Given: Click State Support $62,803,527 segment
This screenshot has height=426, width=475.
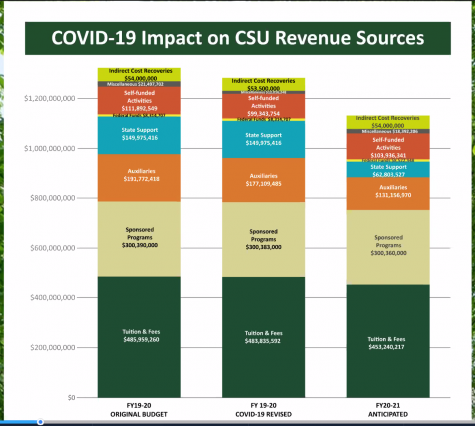Looking at the screenshot, I should 388,169.
